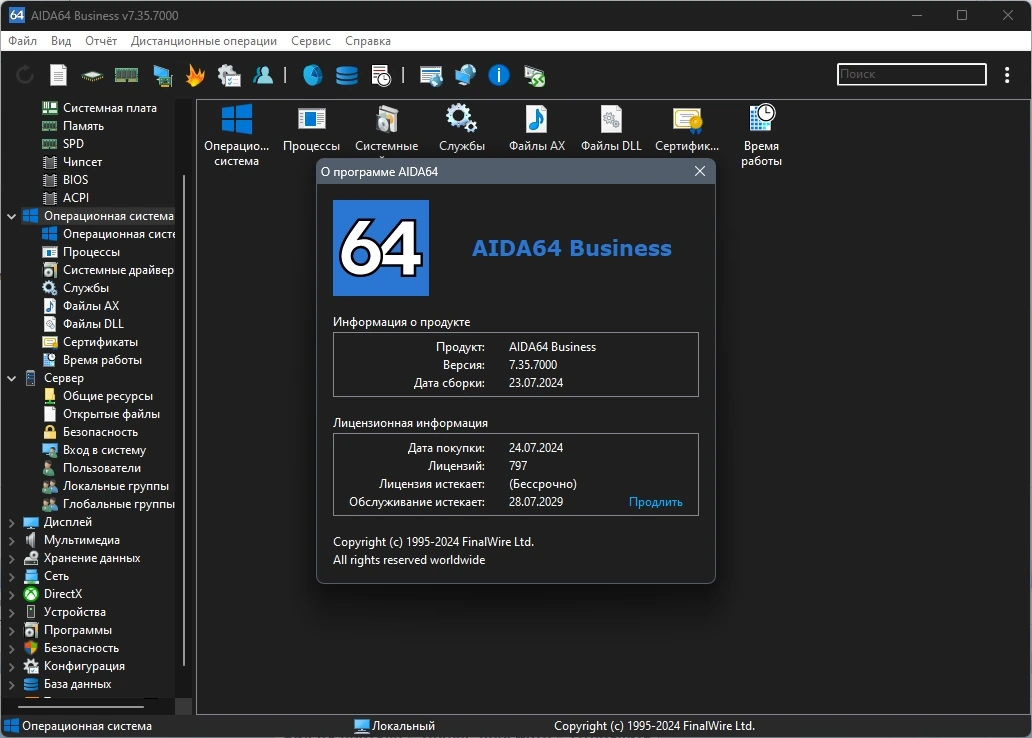
Task: Select Общие ресурсы in the tree
Action: point(97,396)
